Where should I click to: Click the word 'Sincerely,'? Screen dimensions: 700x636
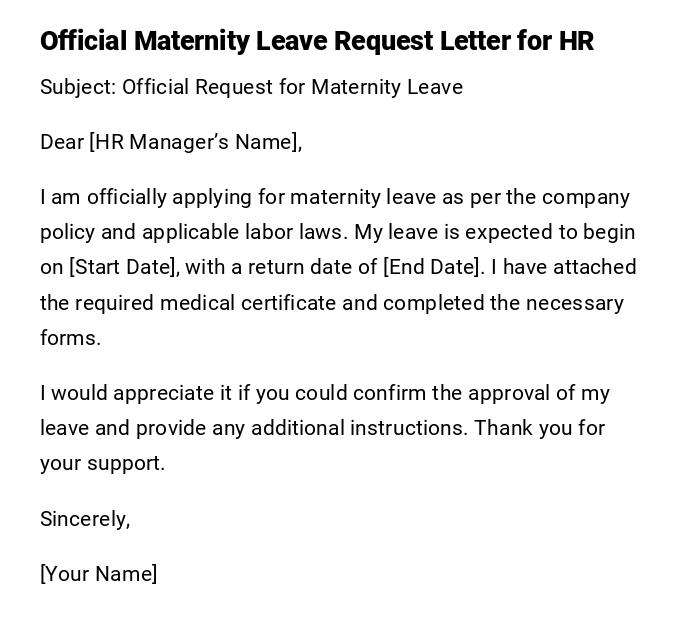pos(85,519)
